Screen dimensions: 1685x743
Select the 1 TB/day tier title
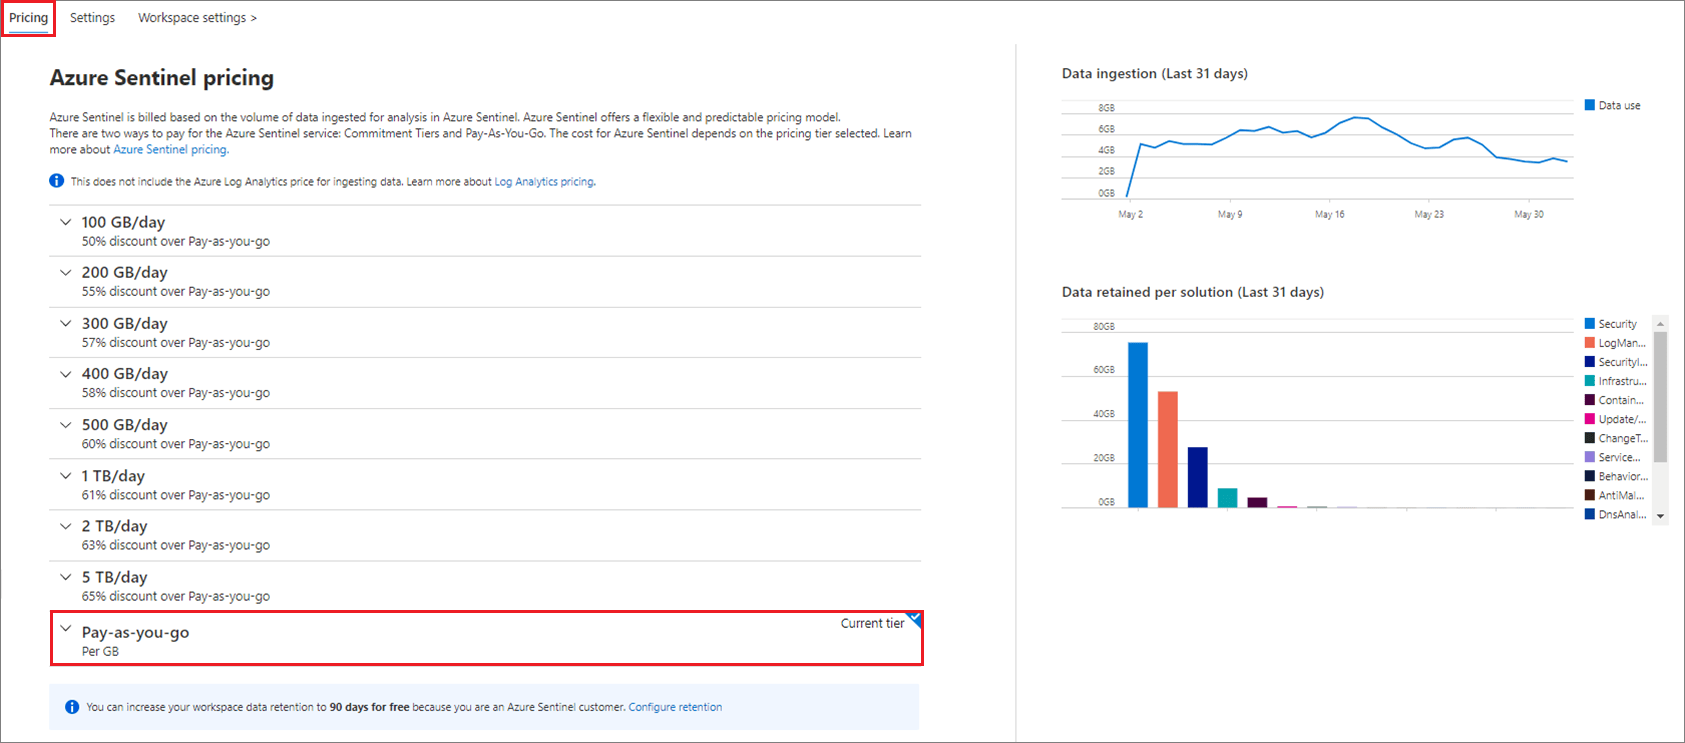tap(113, 476)
